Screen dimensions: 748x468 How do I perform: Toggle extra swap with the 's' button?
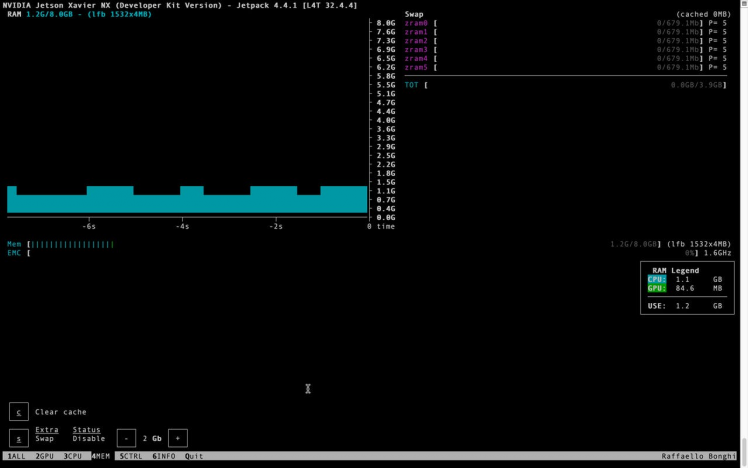click(19, 438)
